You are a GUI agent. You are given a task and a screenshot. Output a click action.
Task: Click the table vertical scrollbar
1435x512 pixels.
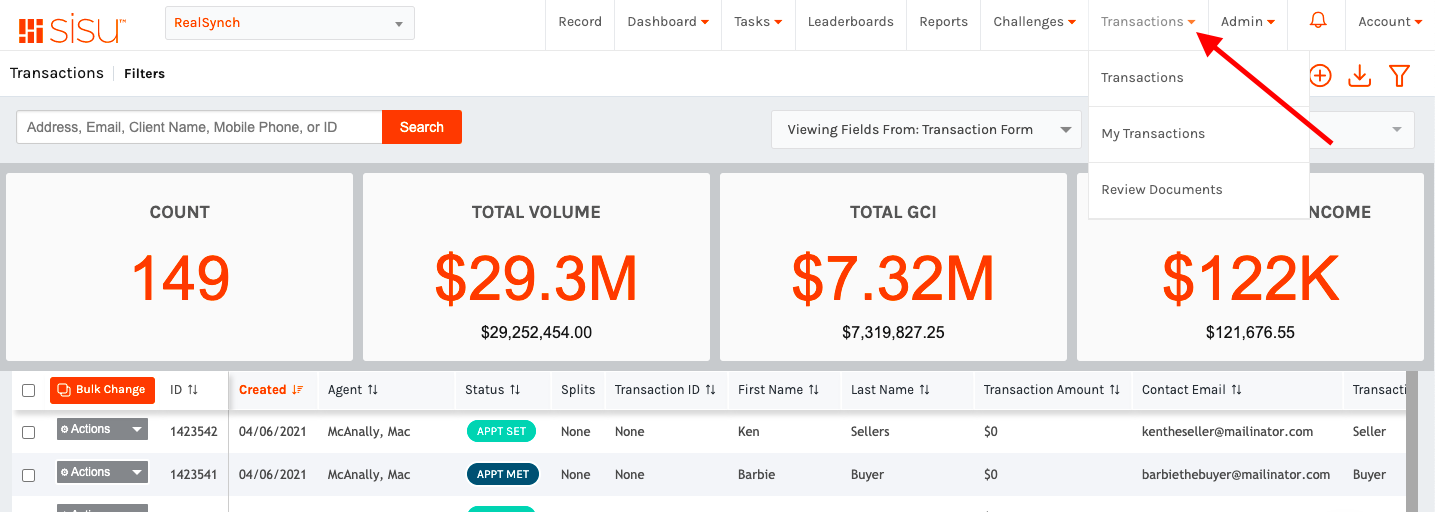(1413, 440)
